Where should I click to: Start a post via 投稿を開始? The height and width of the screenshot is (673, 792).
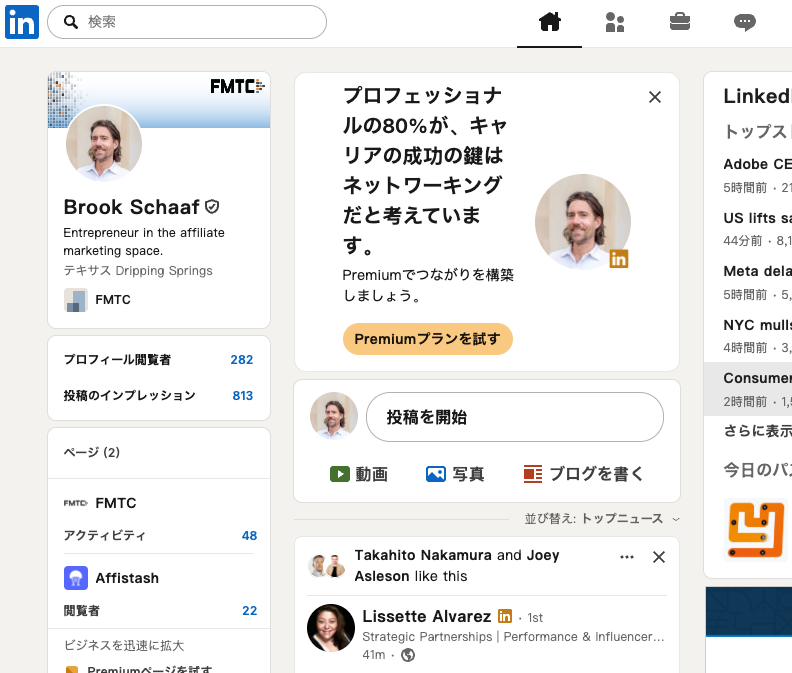coord(515,417)
